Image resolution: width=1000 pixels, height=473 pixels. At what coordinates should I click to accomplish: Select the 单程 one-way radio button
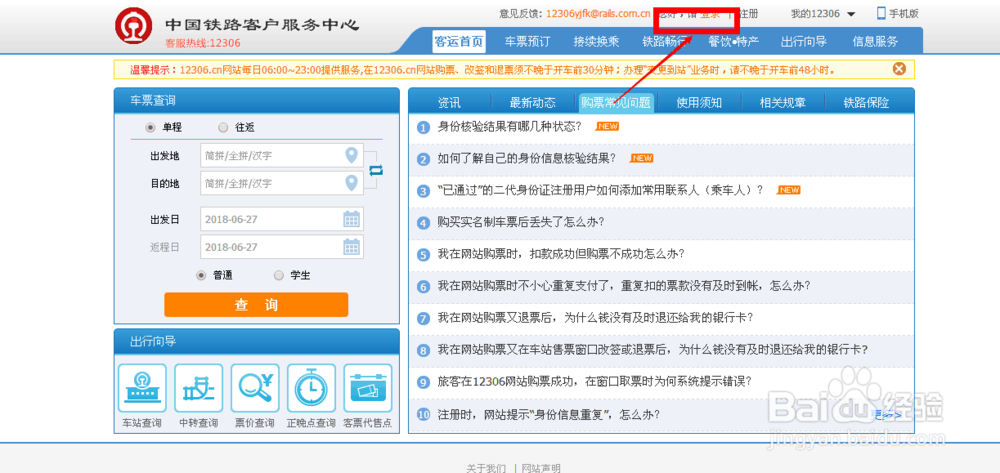(x=151, y=127)
